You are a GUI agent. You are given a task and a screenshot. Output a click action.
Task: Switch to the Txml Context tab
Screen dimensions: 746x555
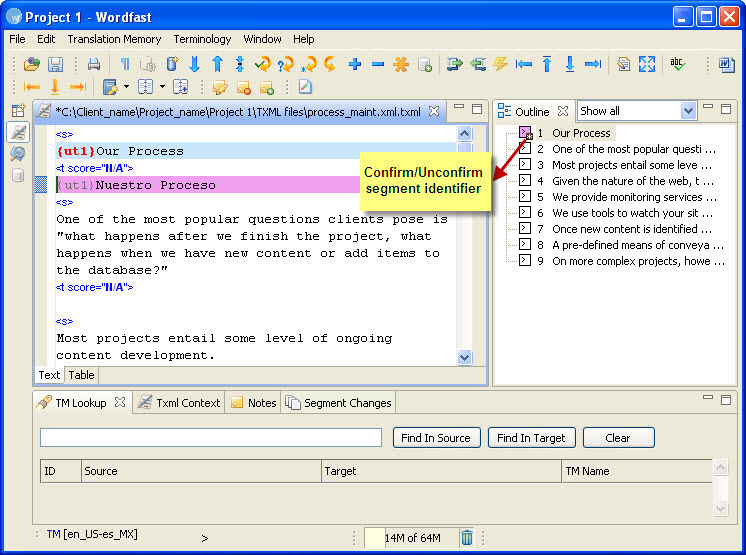tap(179, 403)
